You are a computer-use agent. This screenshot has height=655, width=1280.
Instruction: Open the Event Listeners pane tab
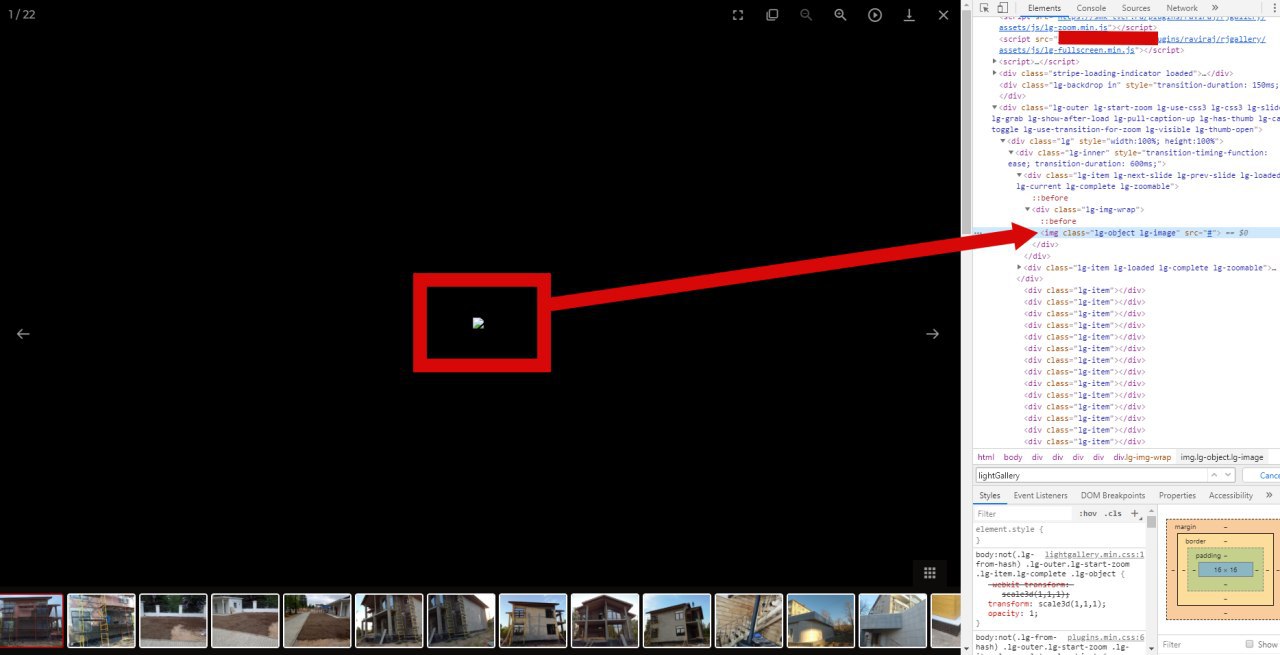click(1041, 496)
